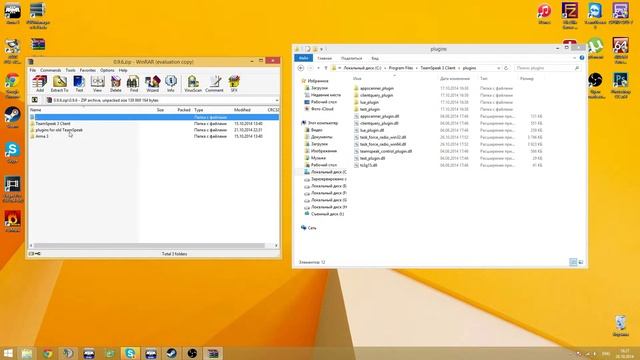Open the Tools menu in WinRAR
640x360 pixels.
point(71,70)
